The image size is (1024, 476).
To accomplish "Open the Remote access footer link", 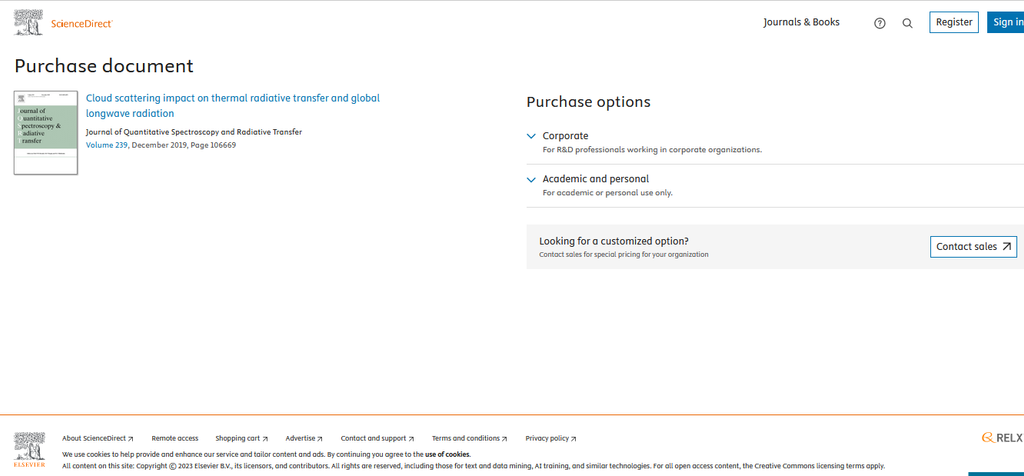I will point(175,438).
